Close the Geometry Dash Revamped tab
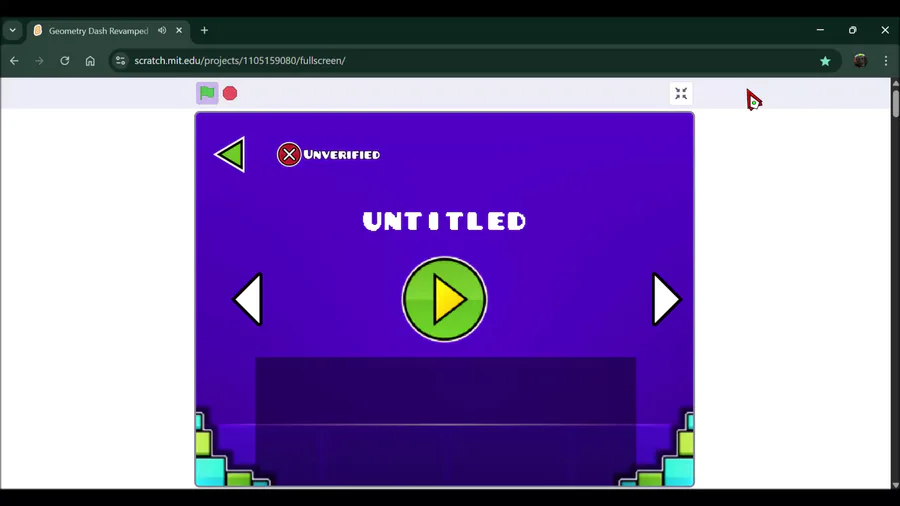 pos(179,30)
